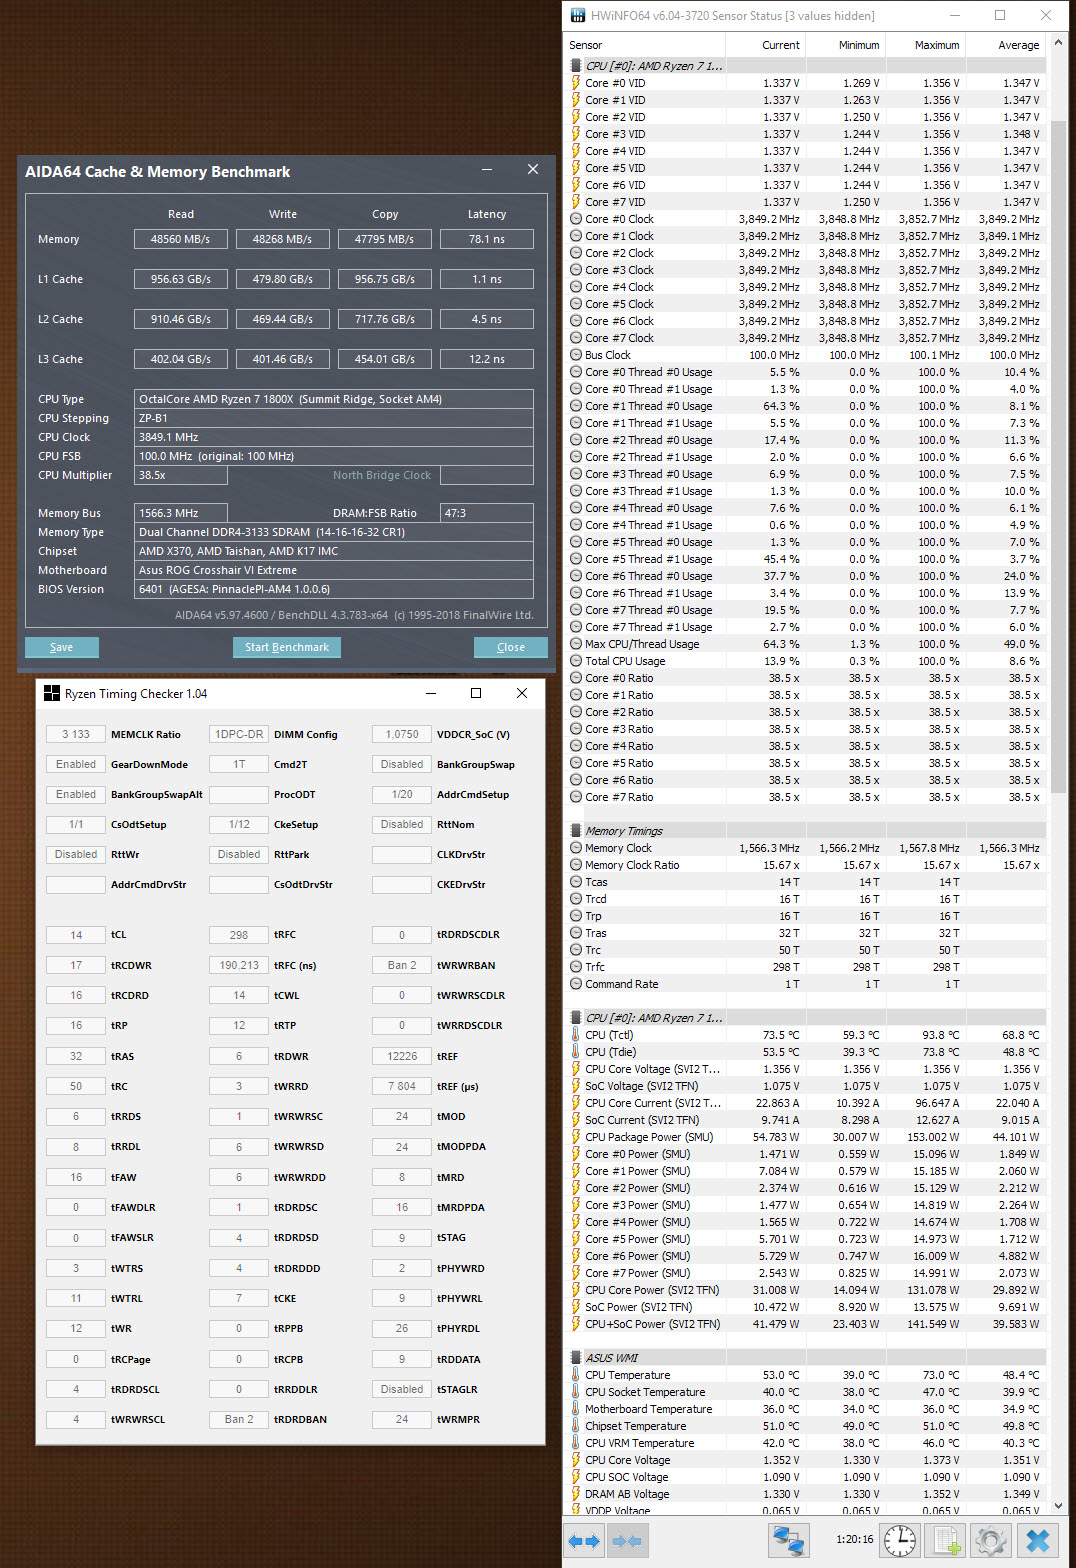
Task: Click the L1 Cache Write 479.80 GB/s field
Action: pyautogui.click(x=283, y=279)
